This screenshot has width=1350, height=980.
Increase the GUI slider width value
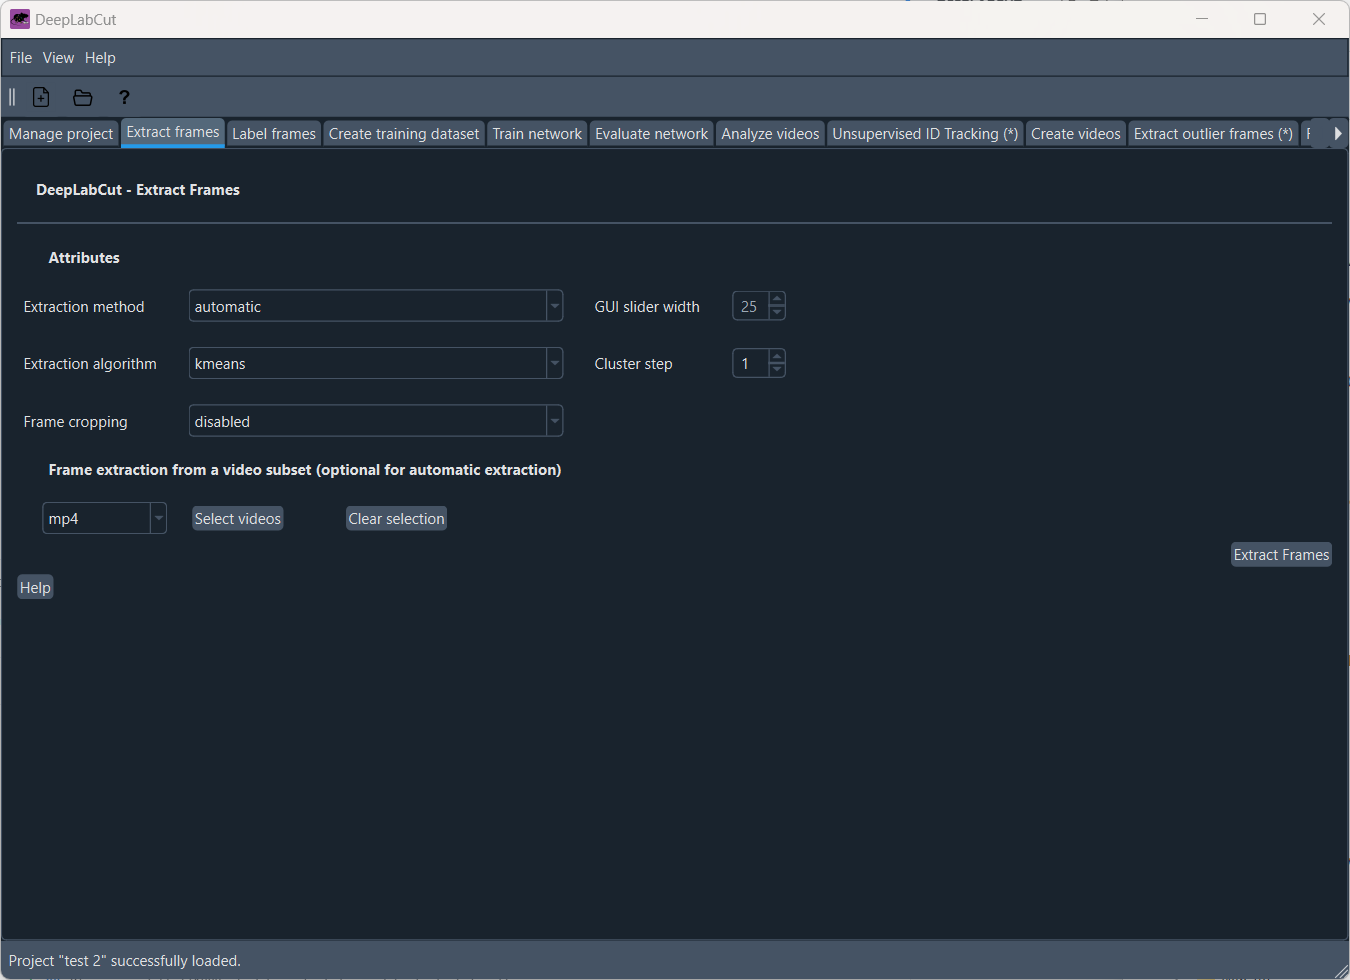pos(777,299)
